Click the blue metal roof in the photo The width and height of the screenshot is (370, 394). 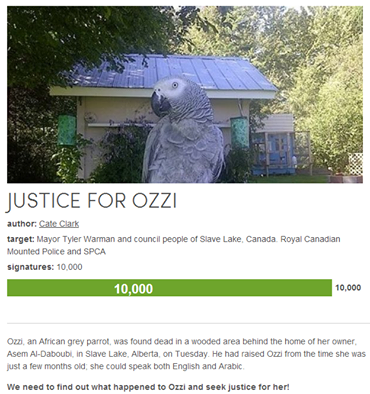pyautogui.click(x=173, y=72)
